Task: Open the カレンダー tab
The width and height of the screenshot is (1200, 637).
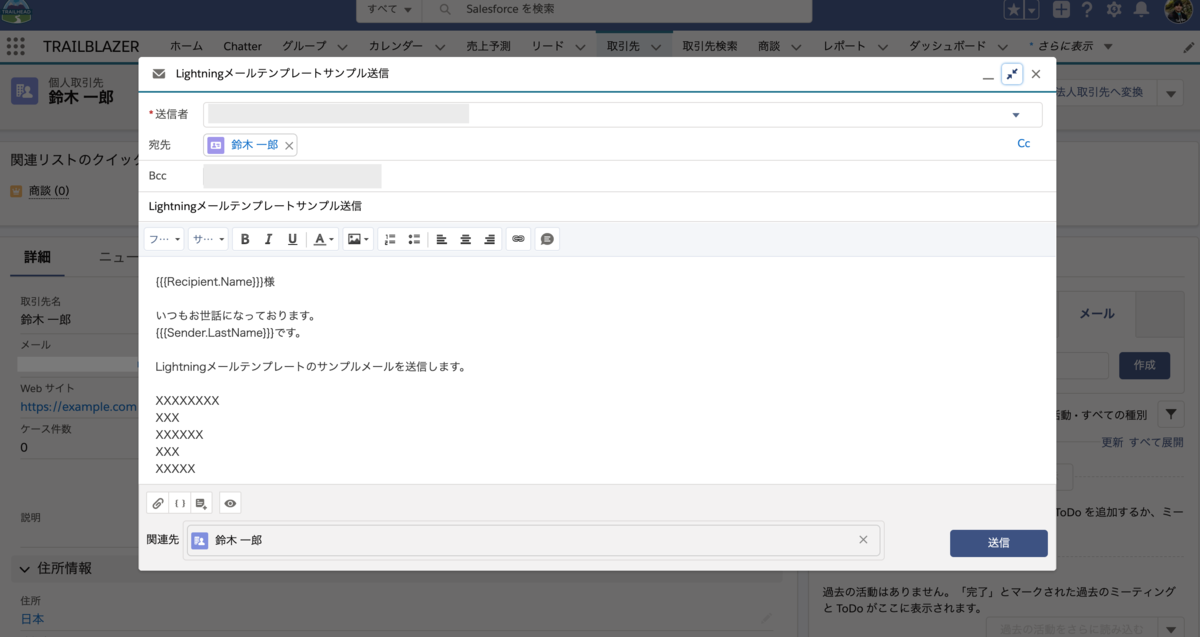Action: 395,46
